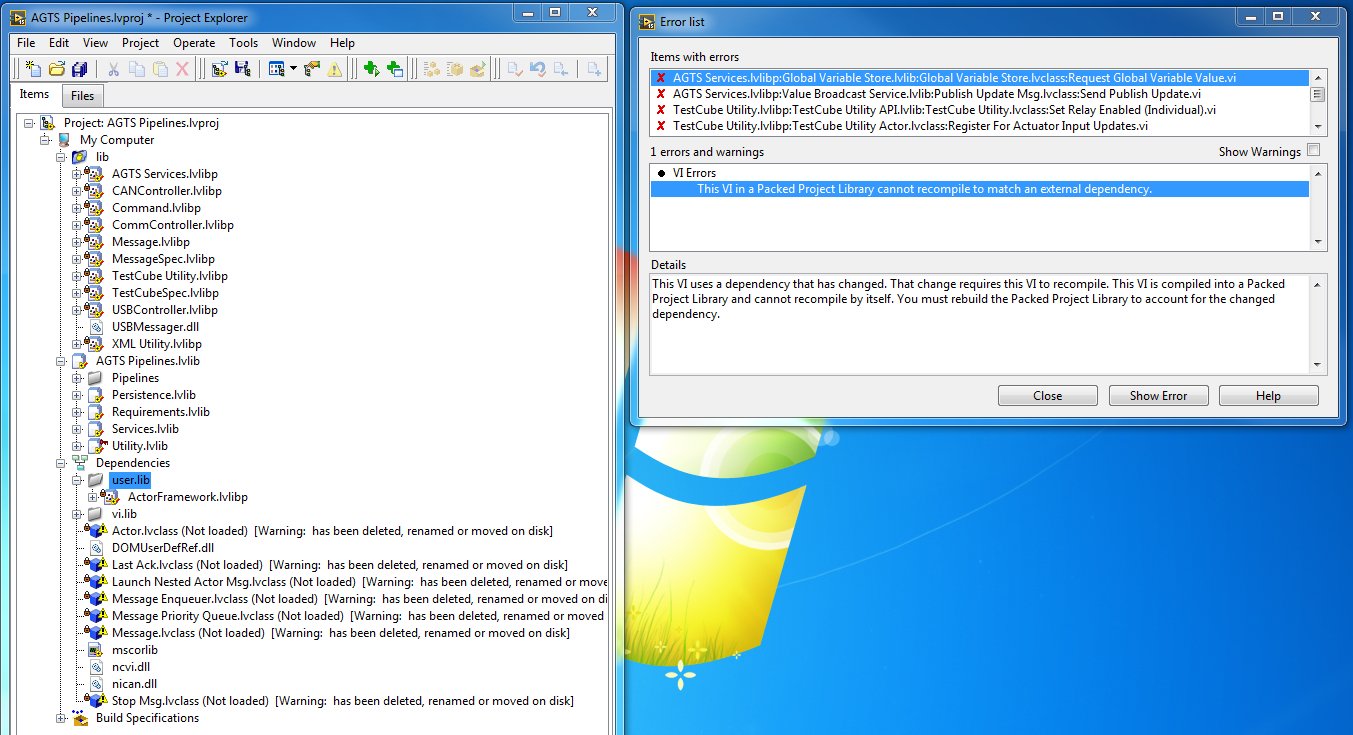This screenshot has height=735, width=1353.
Task: Select Set Relay Enabled (Individual).vi error row
Action: 980,110
